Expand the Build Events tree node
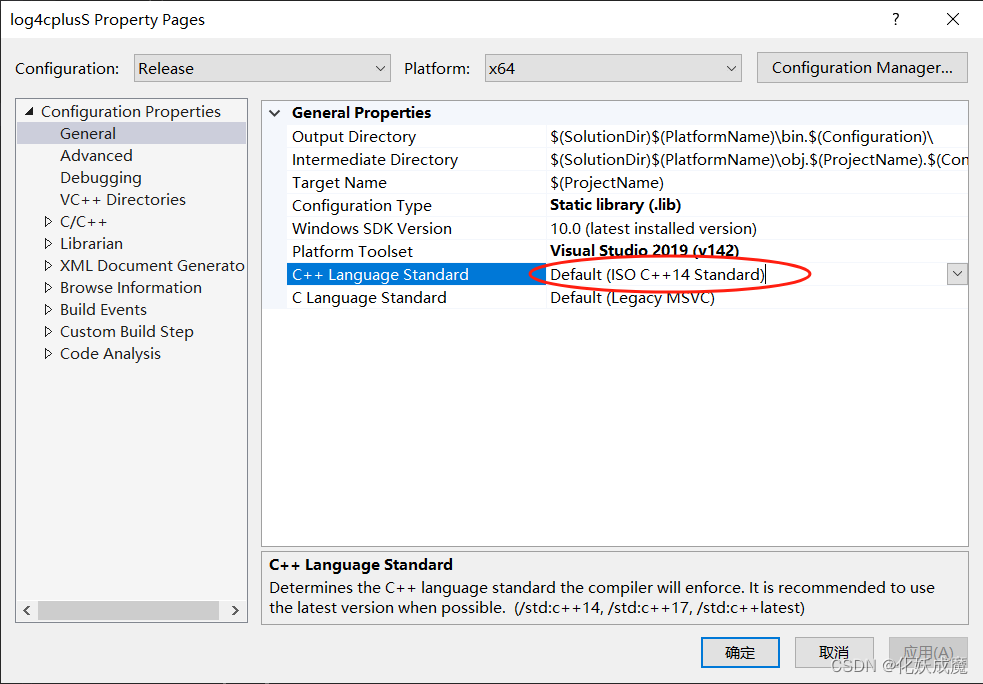The image size is (983, 684). [x=46, y=309]
